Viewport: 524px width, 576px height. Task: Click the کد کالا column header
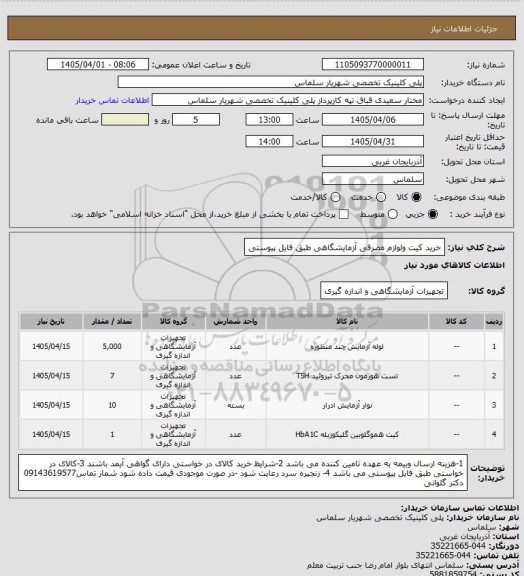(x=456, y=321)
